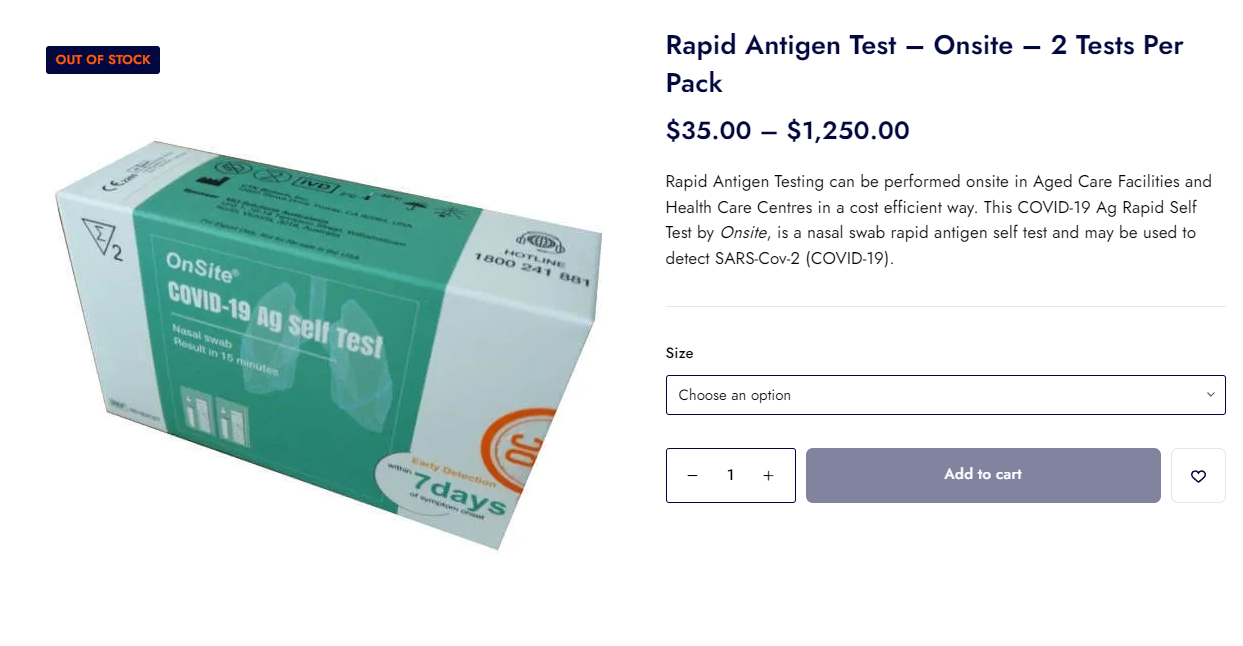Image resolution: width=1243 pixels, height=646 pixels.
Task: Click the OUT OF STOCK badge
Action: point(103,60)
